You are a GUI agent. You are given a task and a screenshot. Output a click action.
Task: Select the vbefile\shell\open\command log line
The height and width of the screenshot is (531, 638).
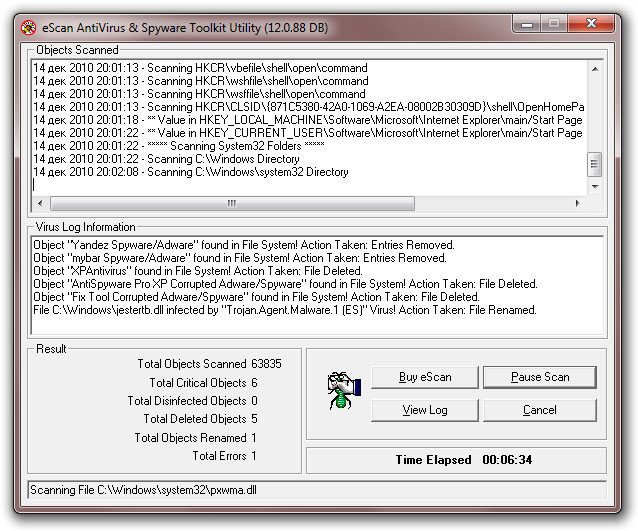pyautogui.click(x=200, y=68)
